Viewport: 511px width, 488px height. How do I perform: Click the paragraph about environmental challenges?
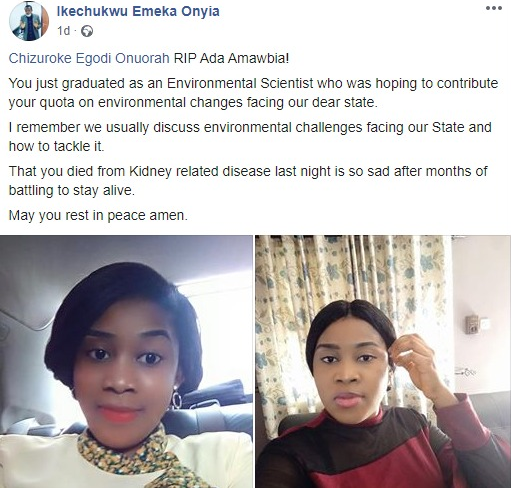(x=250, y=137)
